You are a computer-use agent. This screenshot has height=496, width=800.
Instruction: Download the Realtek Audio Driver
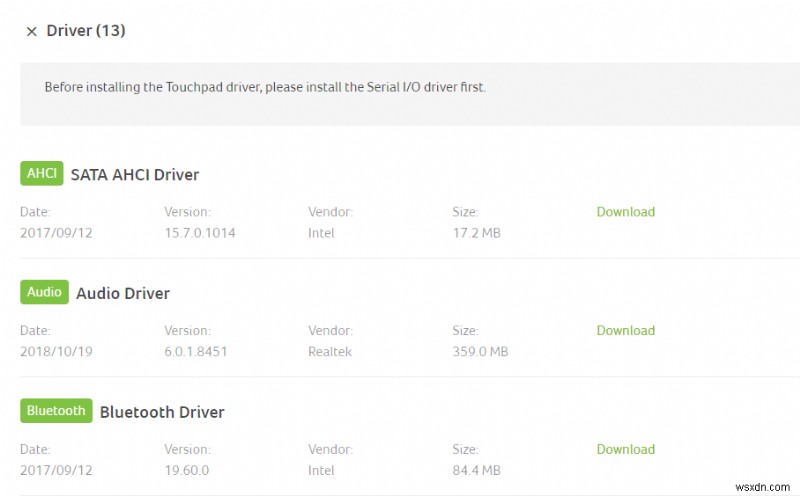pos(625,331)
